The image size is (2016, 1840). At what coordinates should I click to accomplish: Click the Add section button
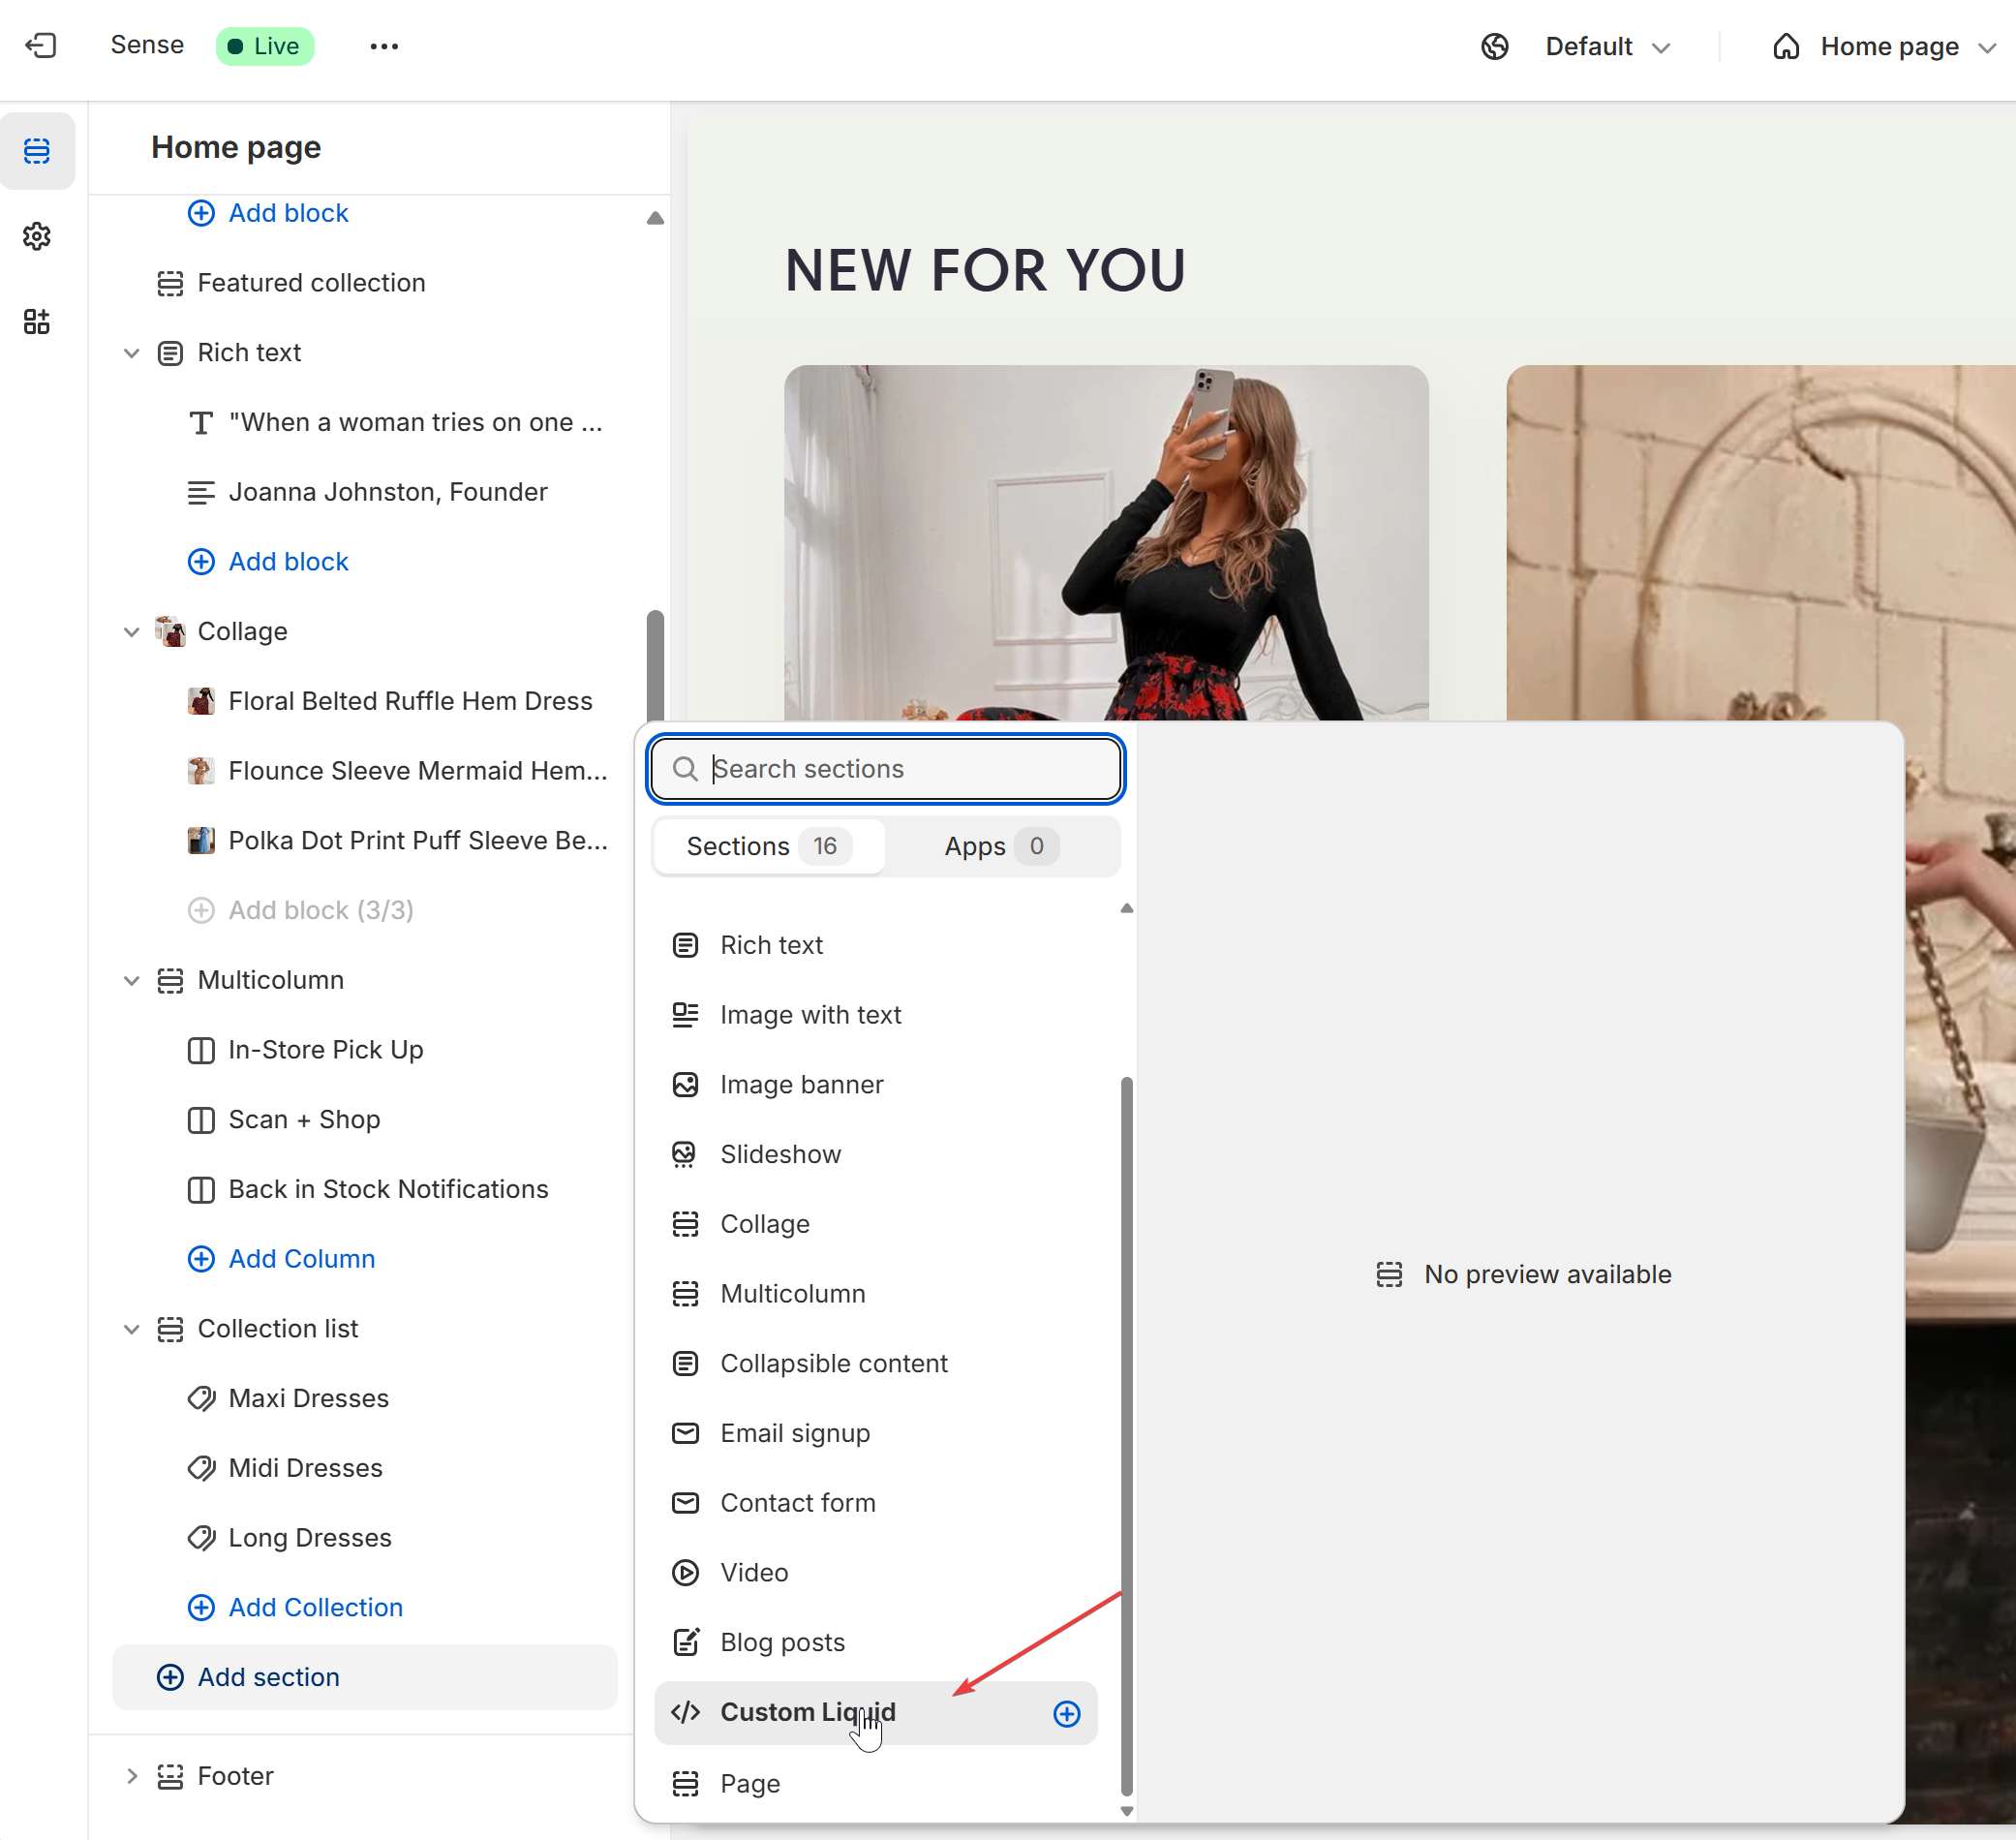pos(268,1677)
